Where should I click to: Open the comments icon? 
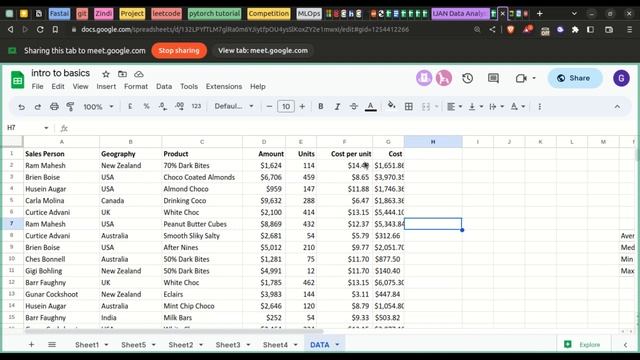(x=493, y=78)
